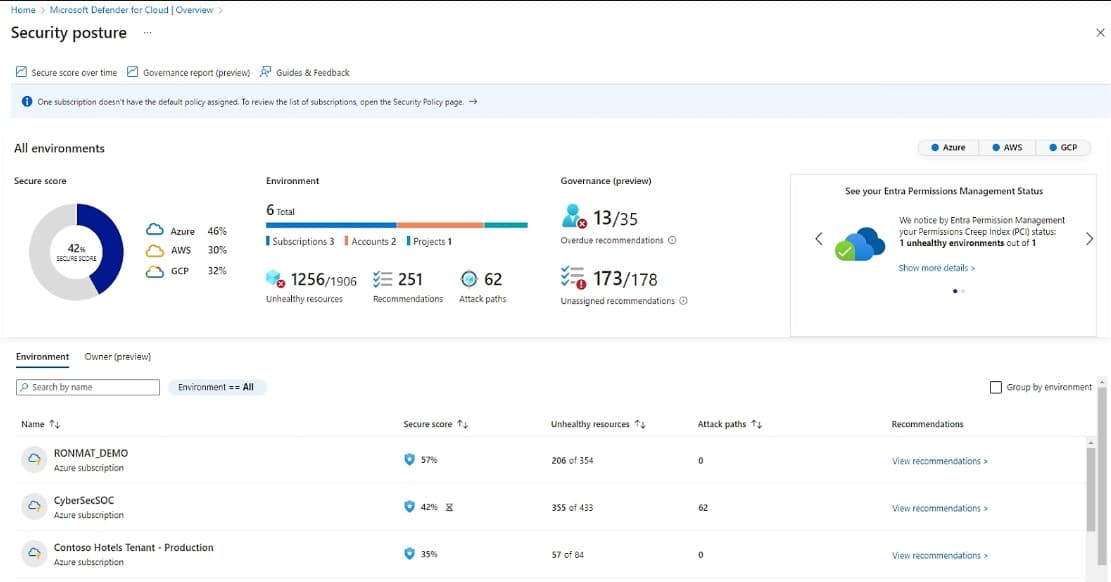Select the first carousel page dot

point(955,291)
